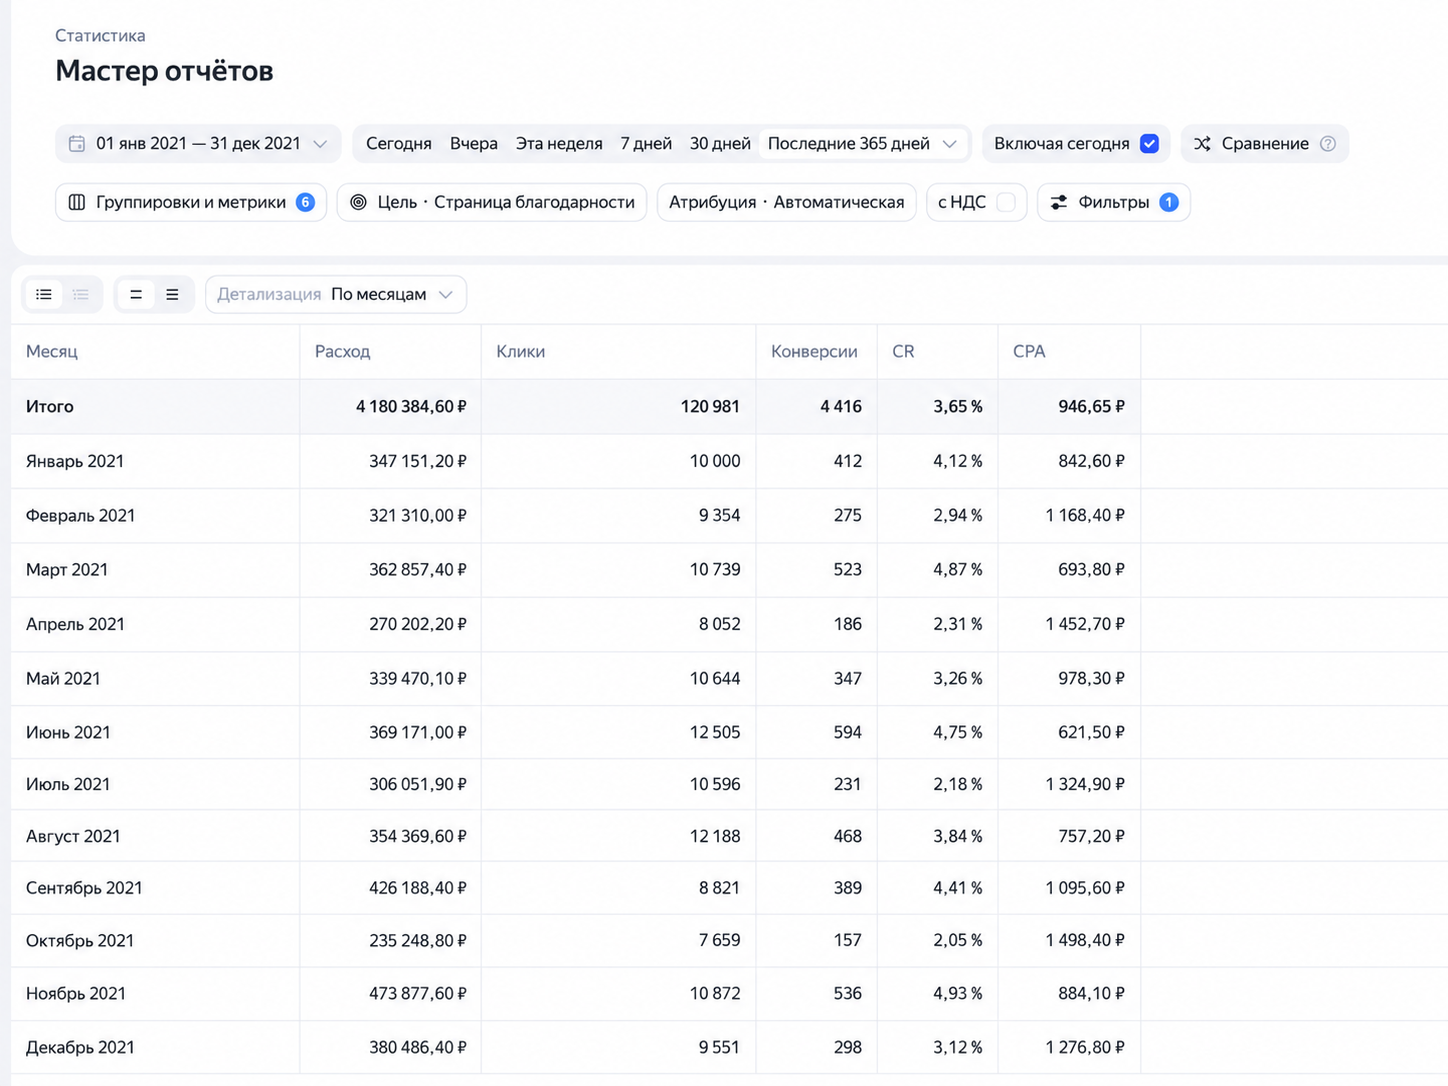Select the Август 2021 row
This screenshot has width=1448, height=1086.
575,836
